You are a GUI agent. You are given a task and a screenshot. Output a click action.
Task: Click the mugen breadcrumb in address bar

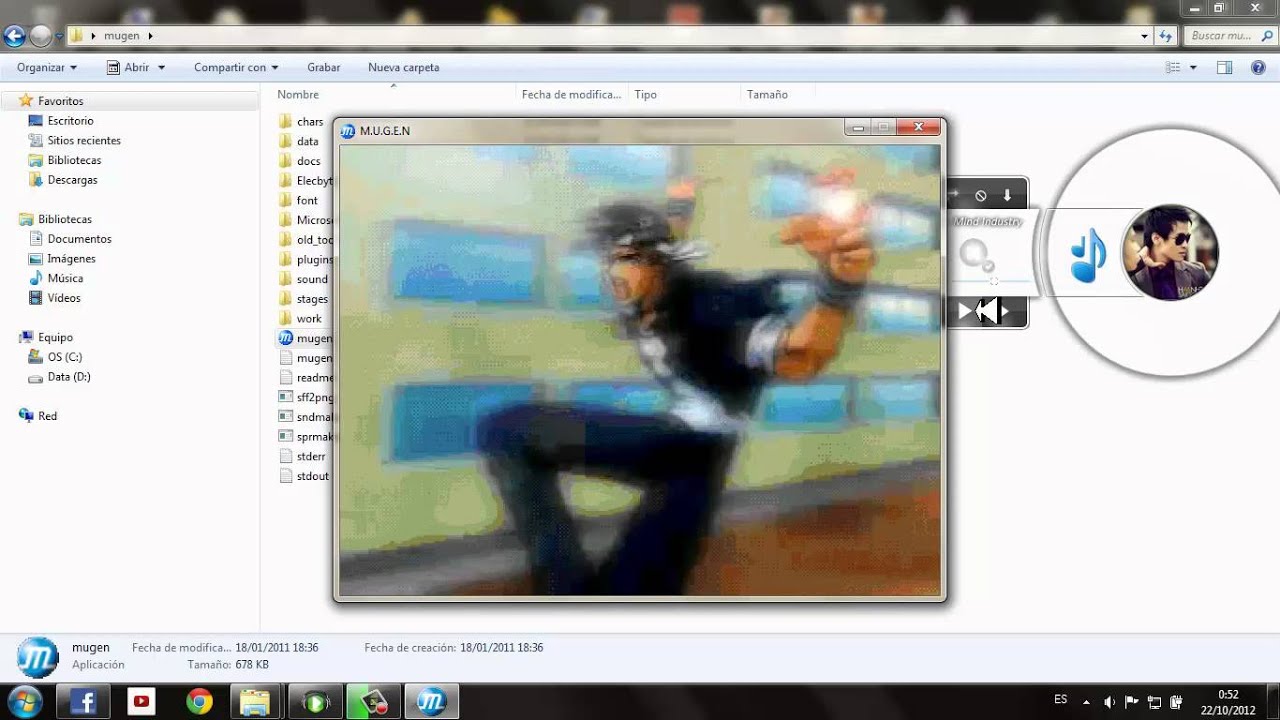pos(122,36)
